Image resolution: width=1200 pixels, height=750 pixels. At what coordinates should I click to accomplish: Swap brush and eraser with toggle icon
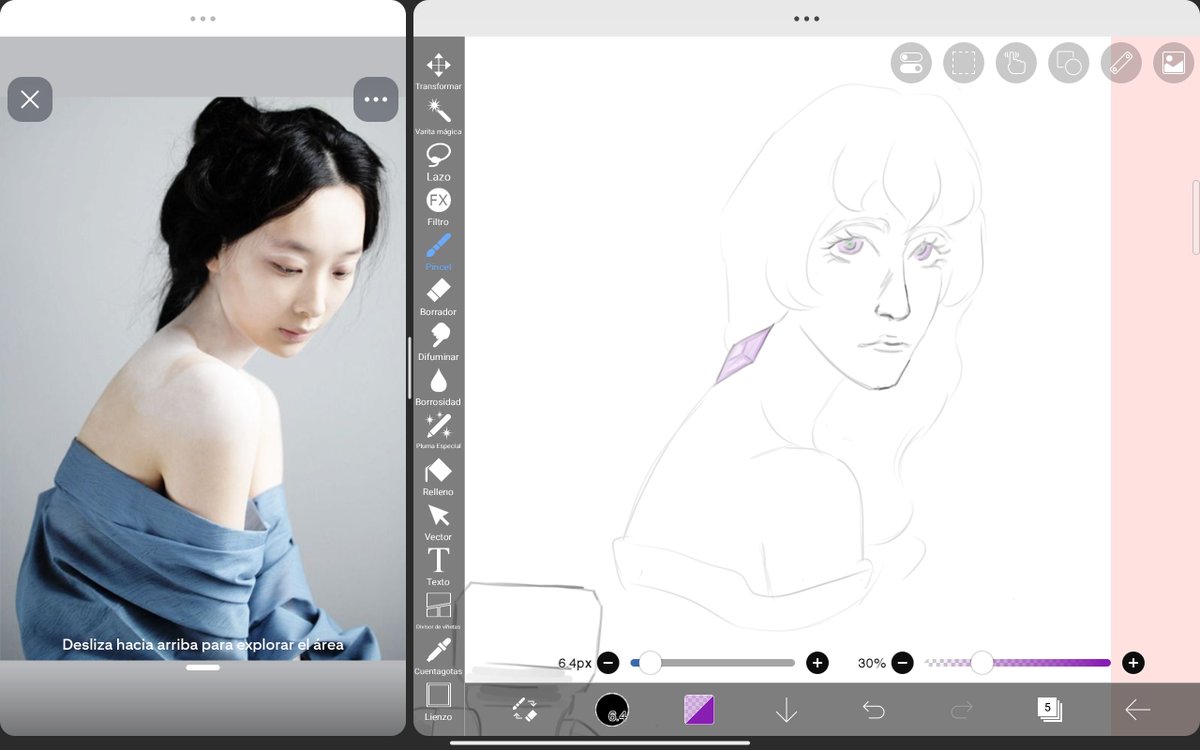pos(525,710)
